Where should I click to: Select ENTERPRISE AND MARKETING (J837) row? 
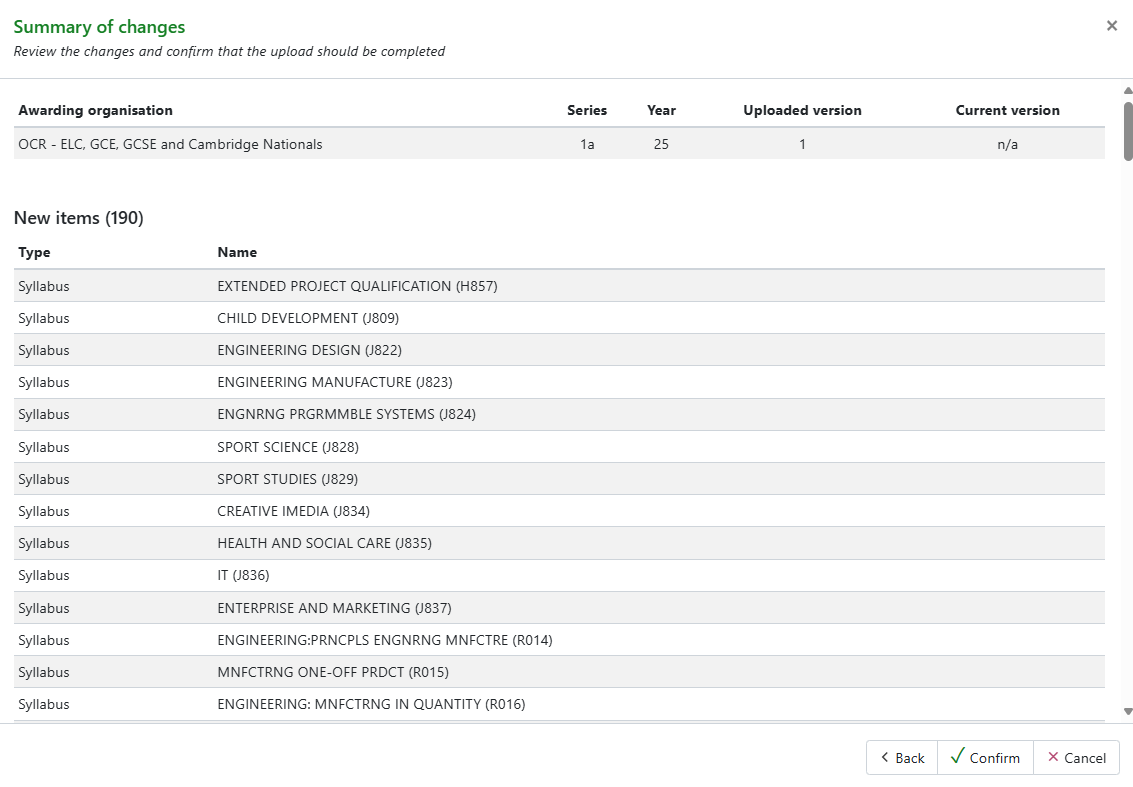click(559, 608)
